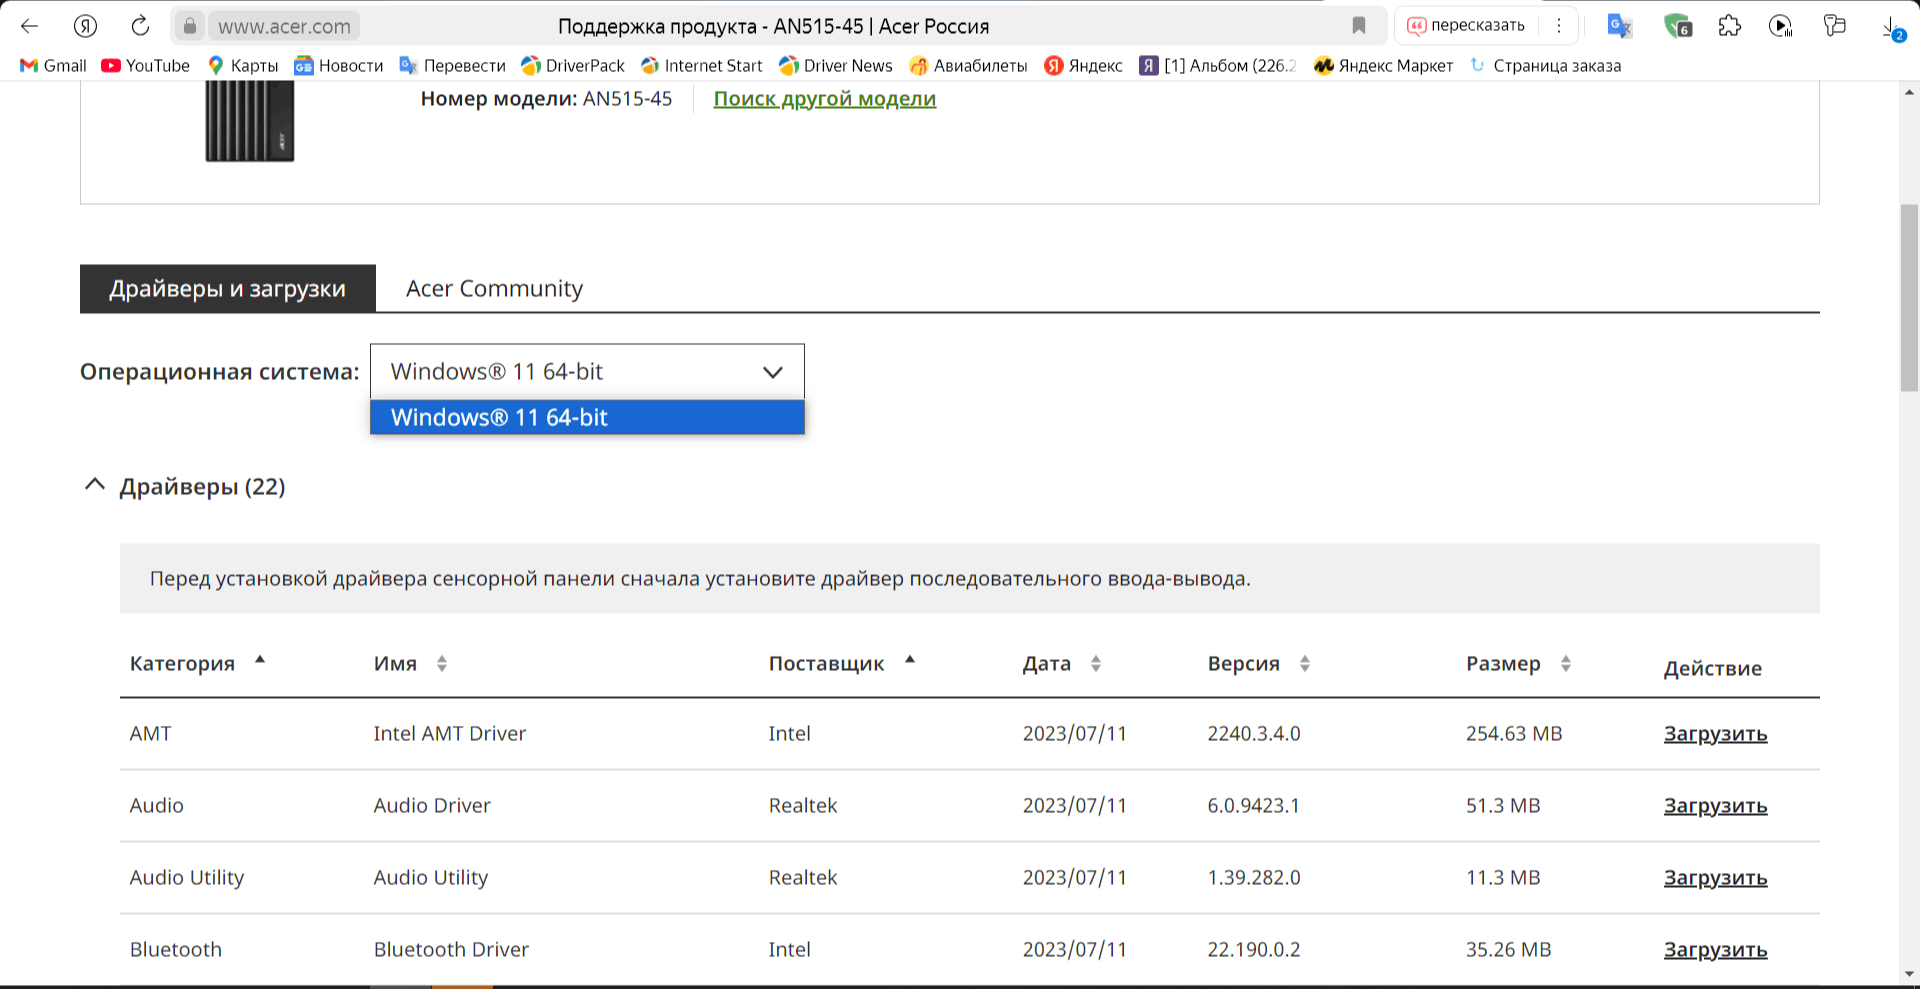Click the Bluetooth Driver name cell
The image size is (1920, 989).
pos(451,949)
